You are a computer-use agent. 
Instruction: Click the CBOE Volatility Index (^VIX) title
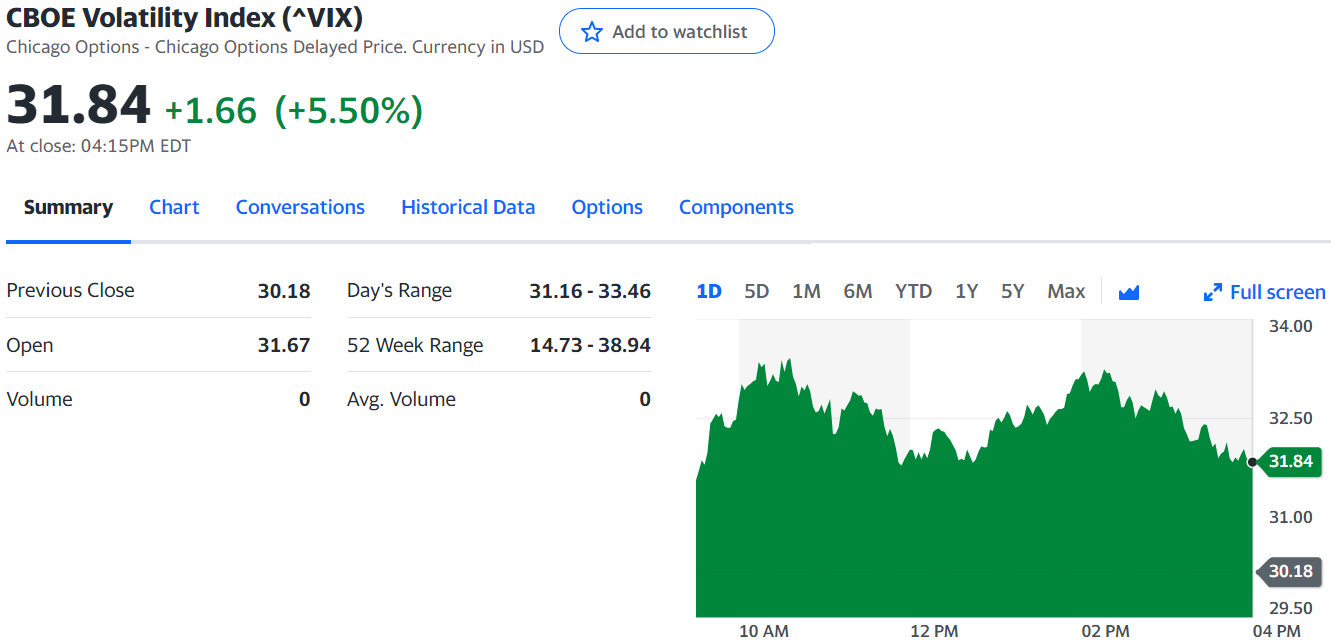click(x=185, y=17)
